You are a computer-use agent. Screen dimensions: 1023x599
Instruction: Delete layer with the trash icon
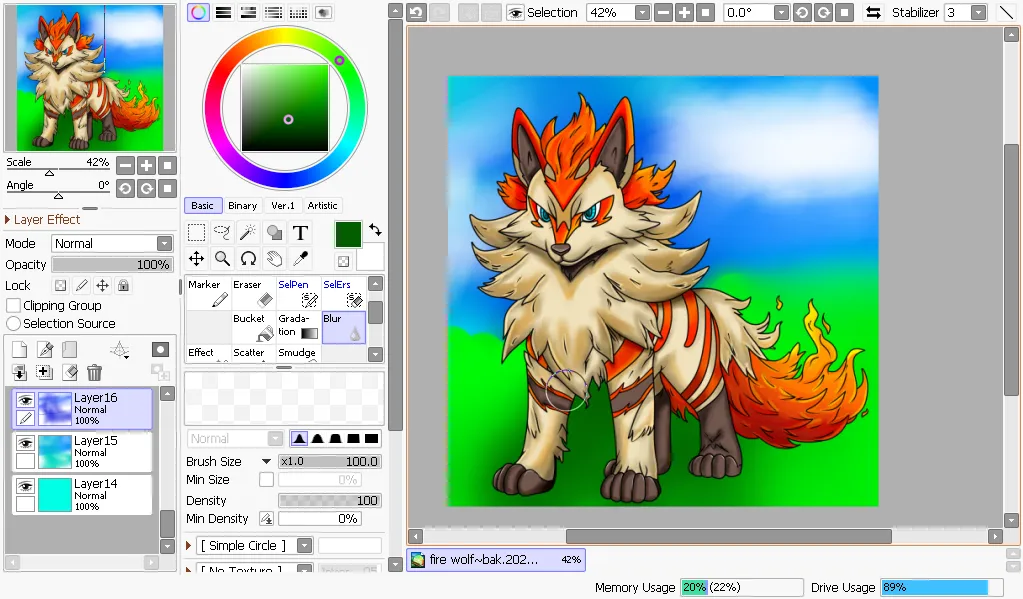point(95,373)
